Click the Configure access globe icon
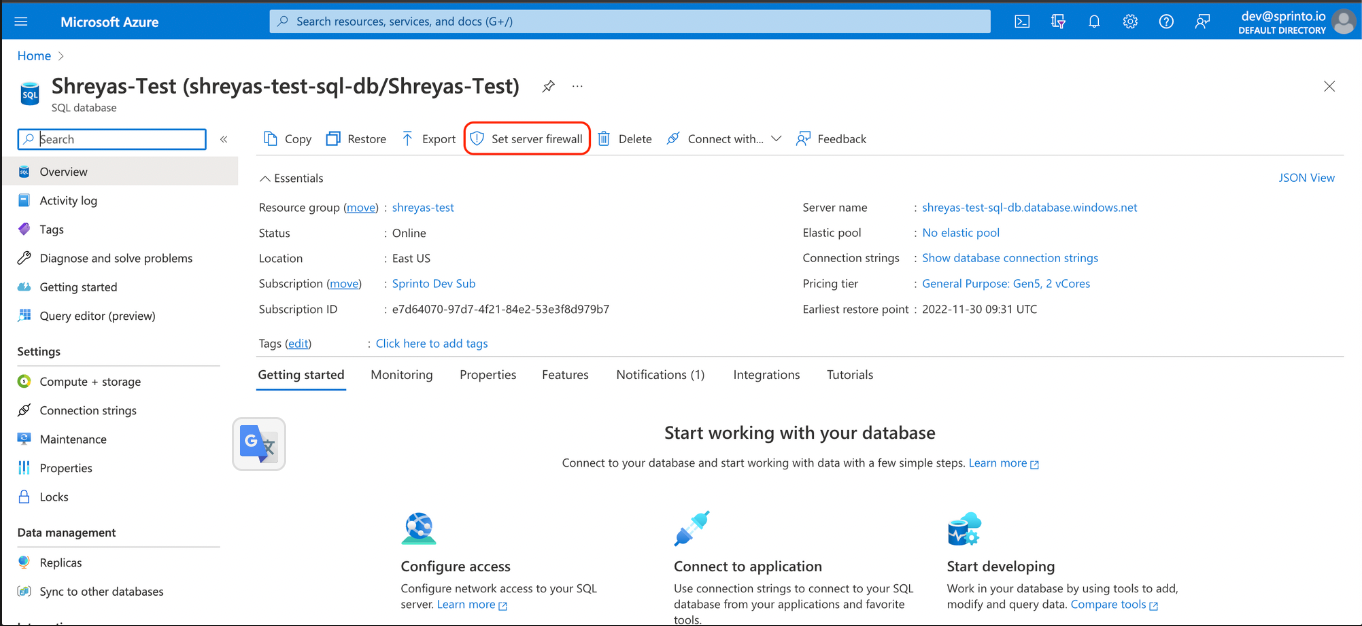The image size is (1362, 626). (419, 529)
